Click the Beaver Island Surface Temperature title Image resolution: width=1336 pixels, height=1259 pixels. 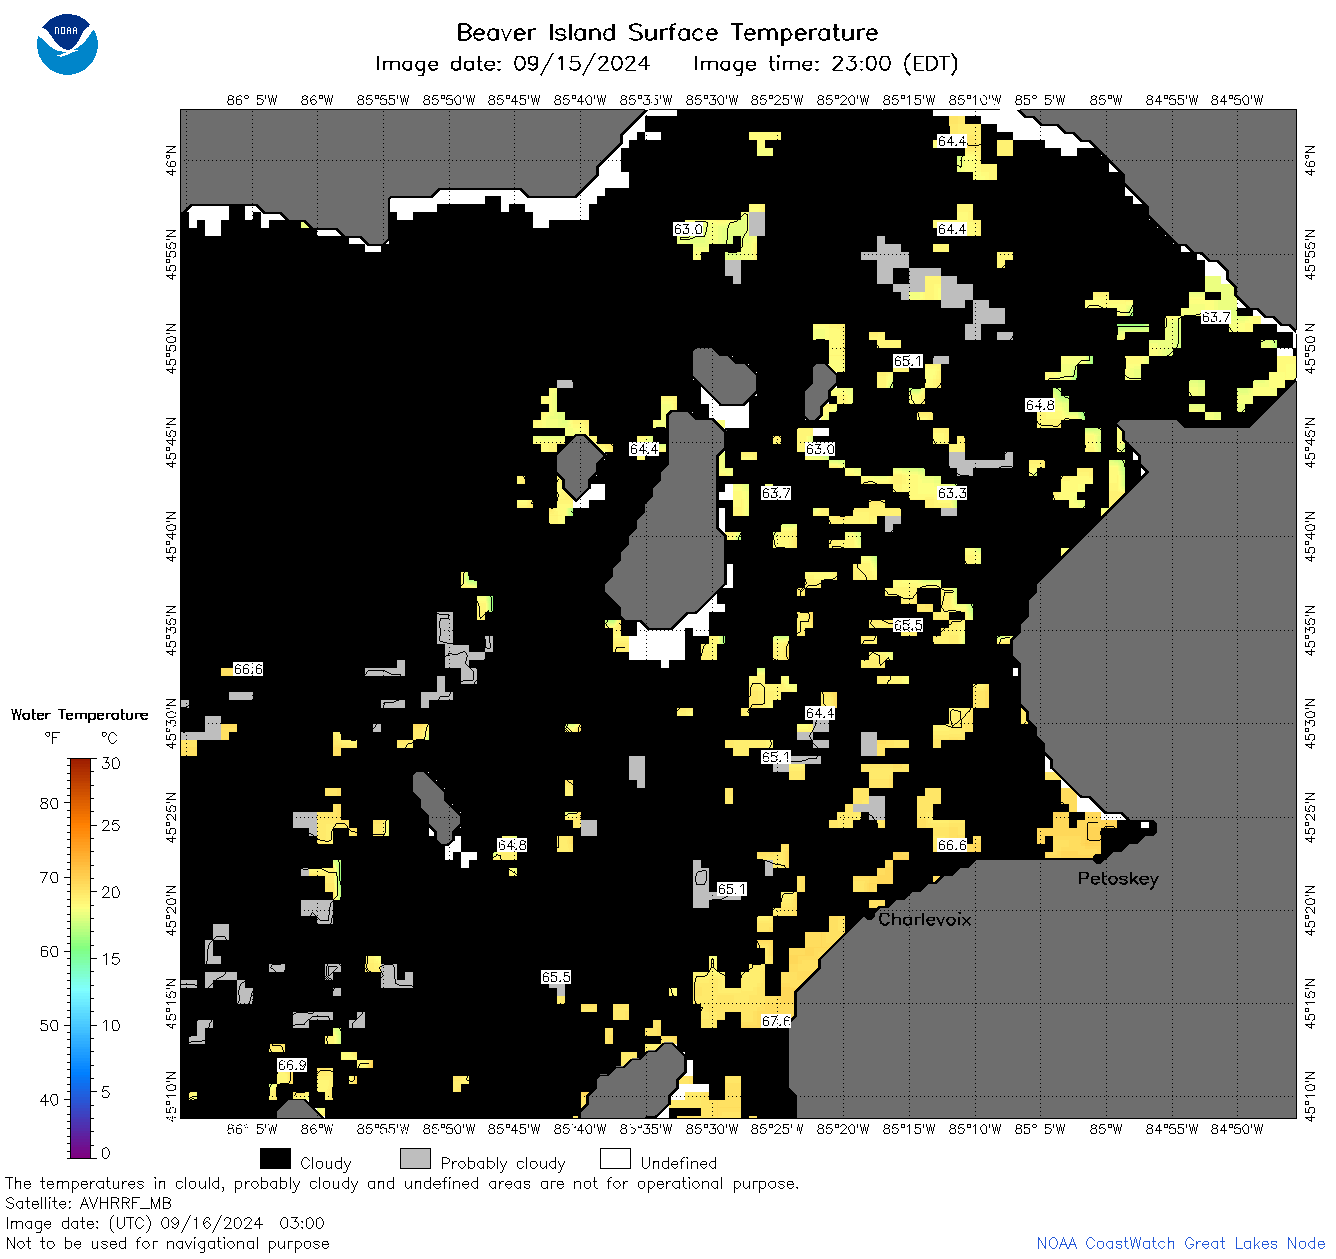click(x=667, y=32)
